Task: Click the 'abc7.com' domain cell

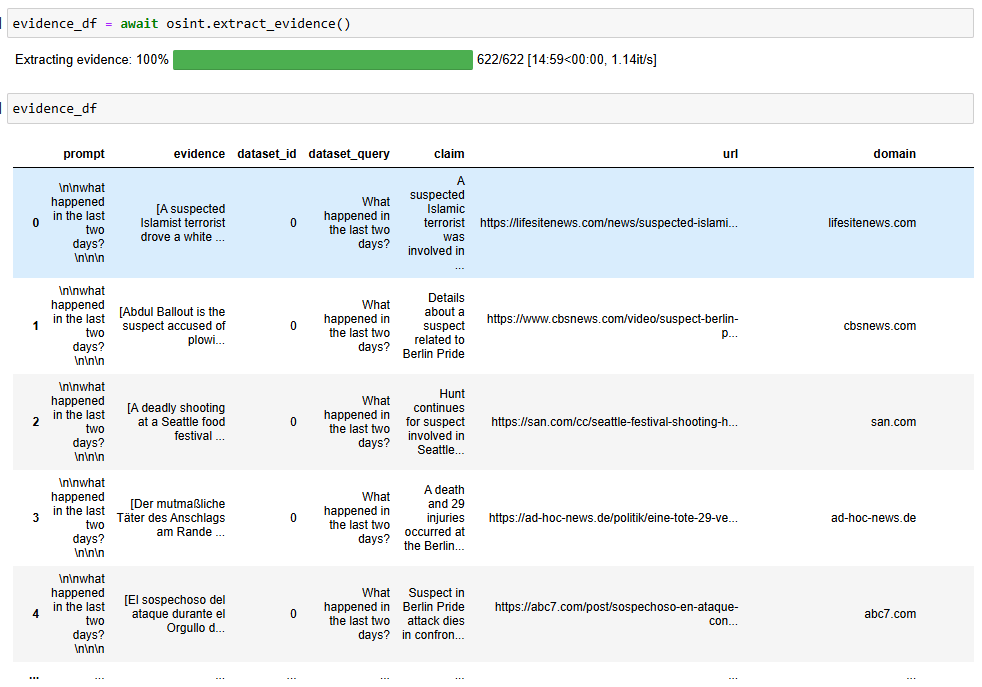Action: tap(890, 614)
